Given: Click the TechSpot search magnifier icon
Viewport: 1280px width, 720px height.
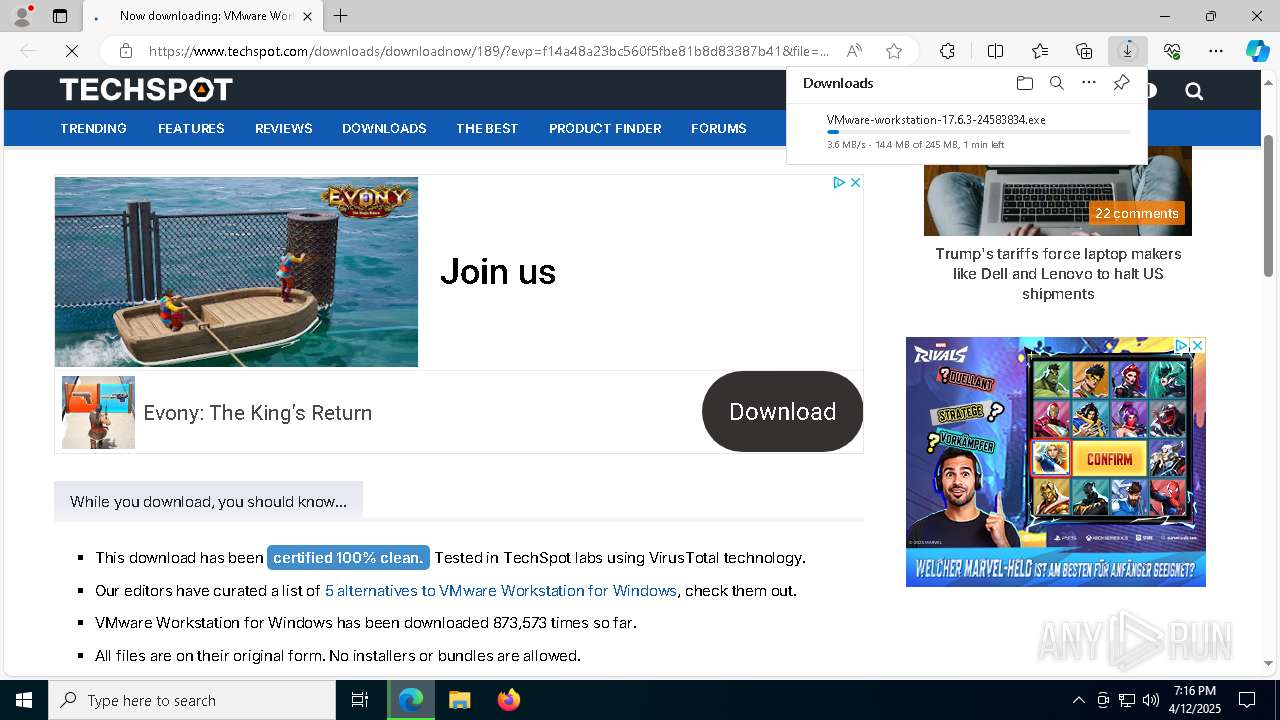Looking at the screenshot, I should point(1193,91).
